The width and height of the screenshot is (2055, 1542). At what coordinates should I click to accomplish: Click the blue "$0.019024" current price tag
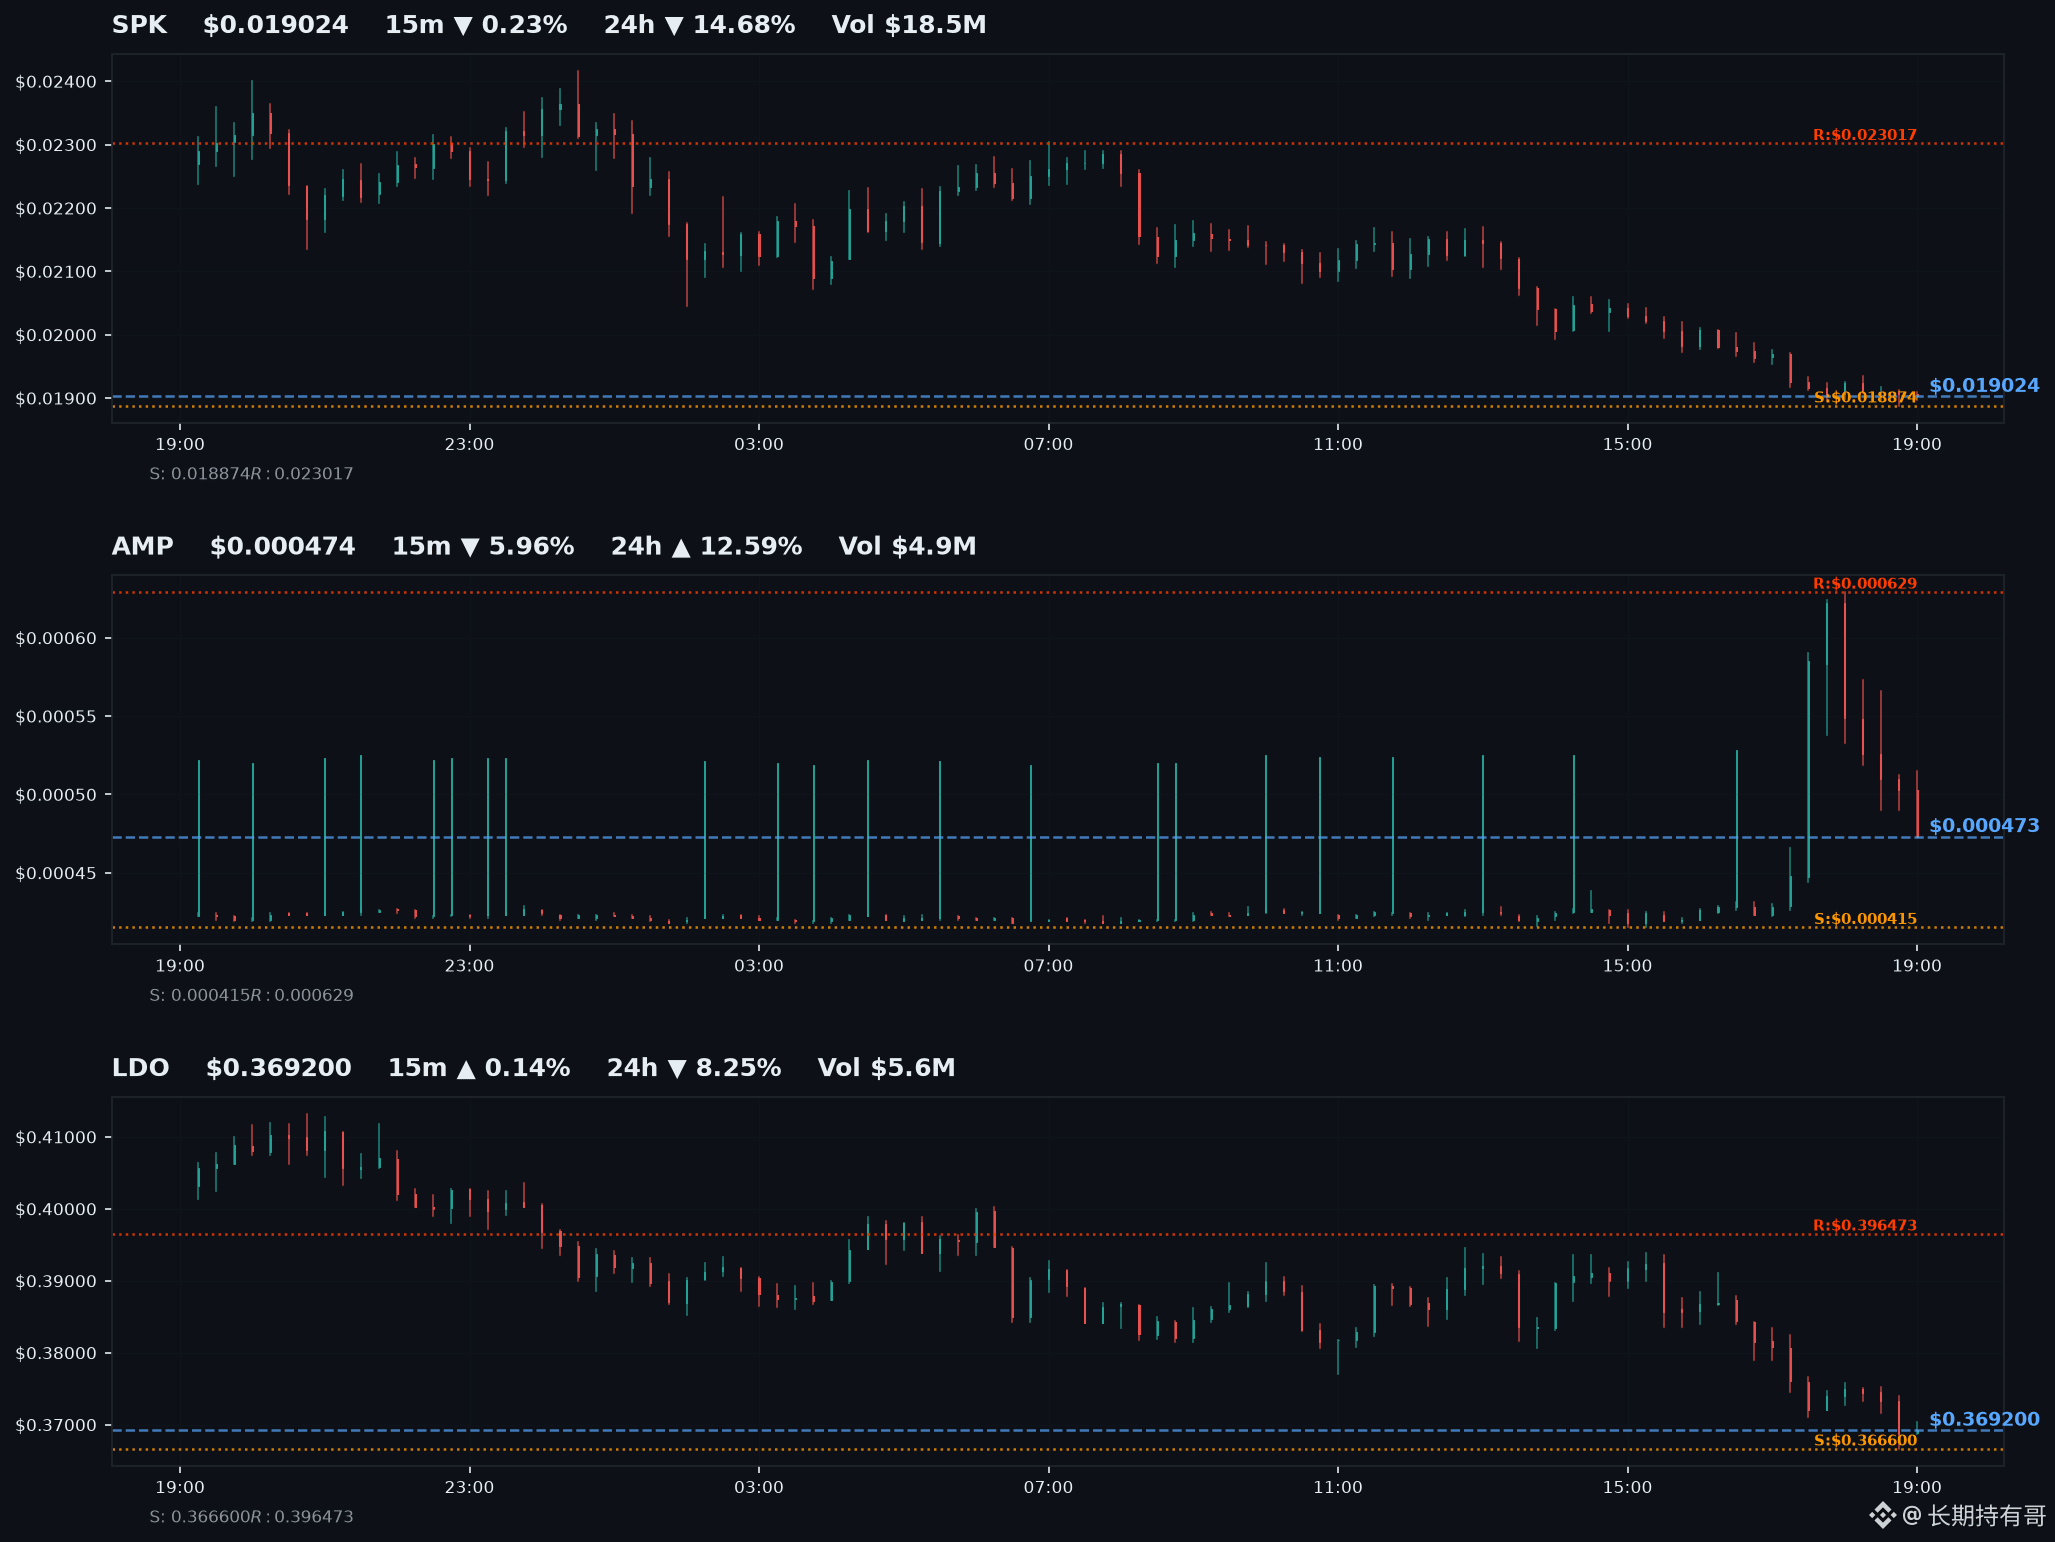(1984, 385)
